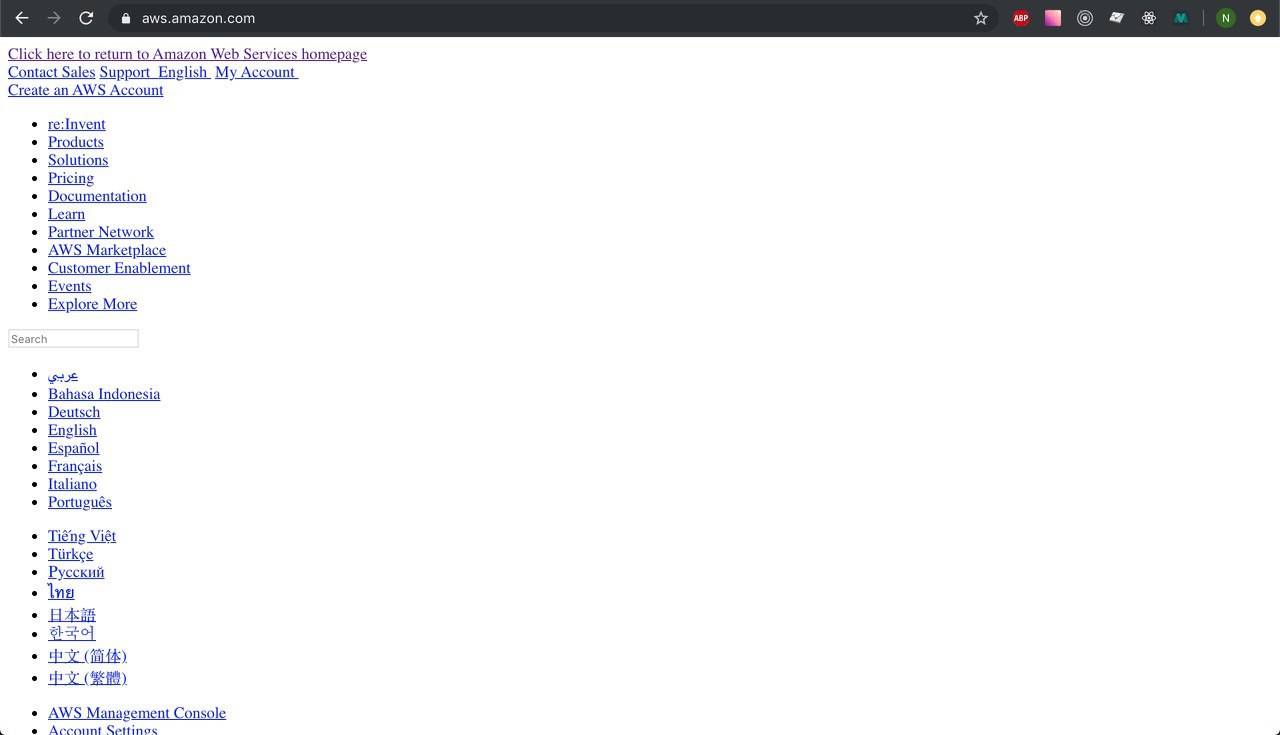Open the Partner Network navigation item
This screenshot has height=735, width=1280.
pos(101,232)
